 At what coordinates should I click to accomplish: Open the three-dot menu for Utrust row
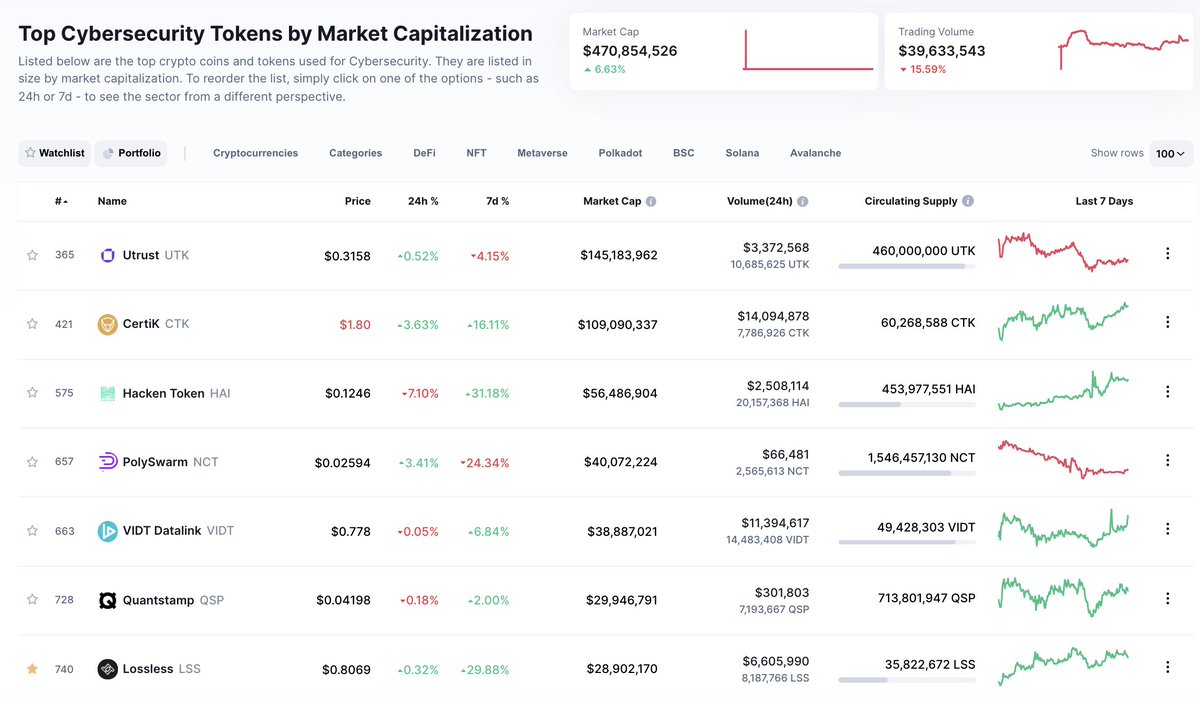click(x=1167, y=254)
